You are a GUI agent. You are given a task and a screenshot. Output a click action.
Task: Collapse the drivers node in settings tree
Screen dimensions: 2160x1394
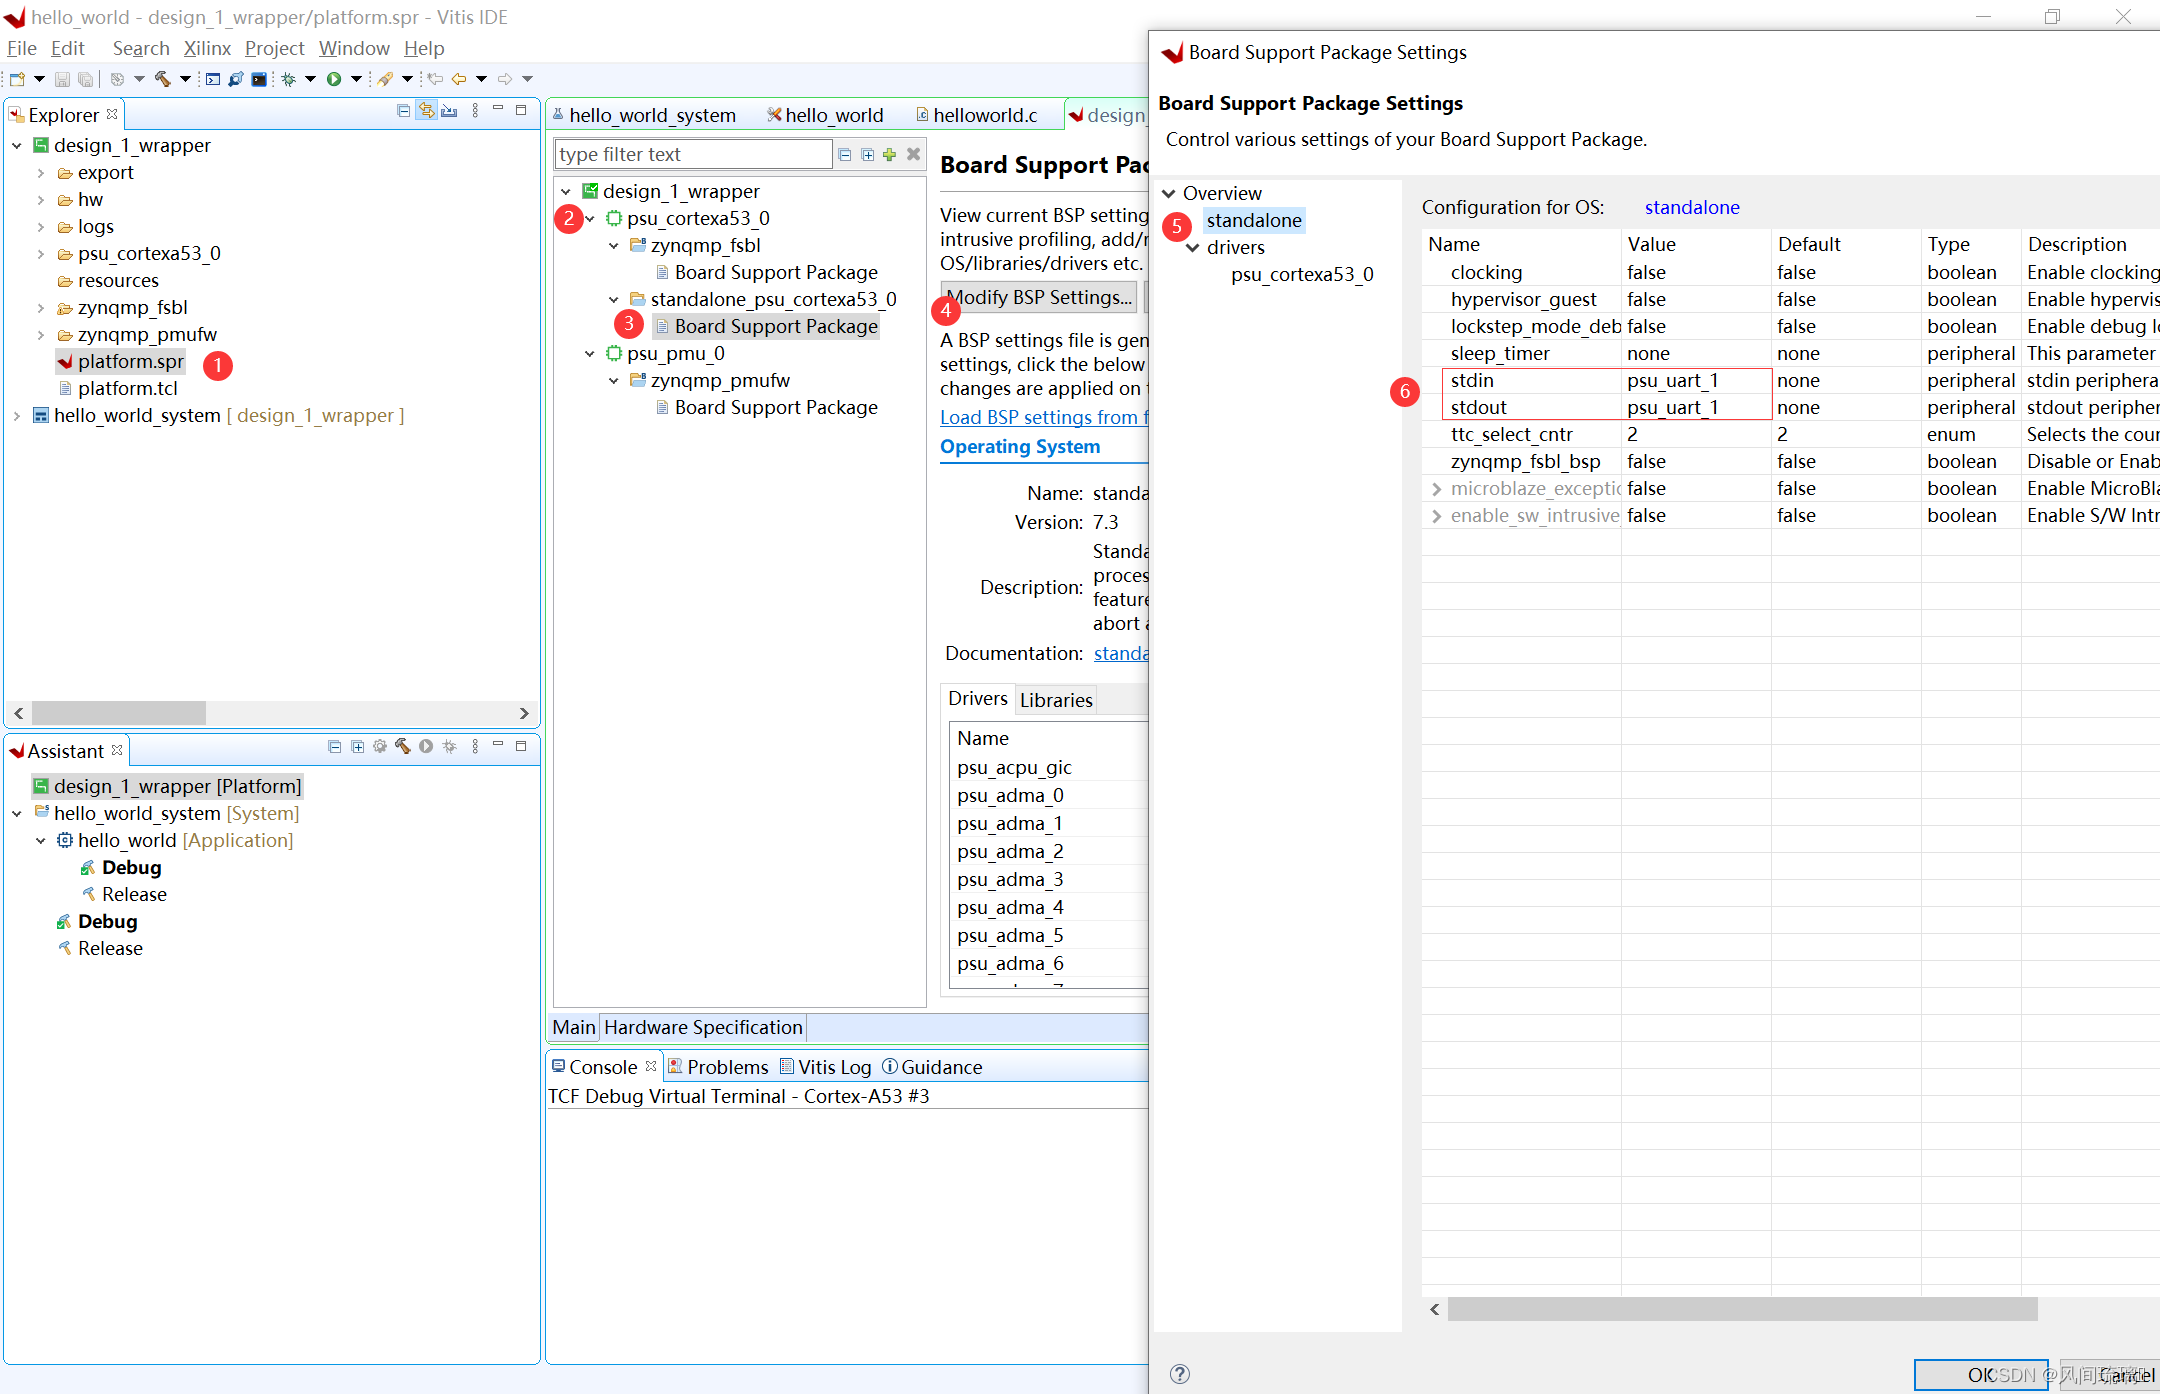click(1193, 248)
